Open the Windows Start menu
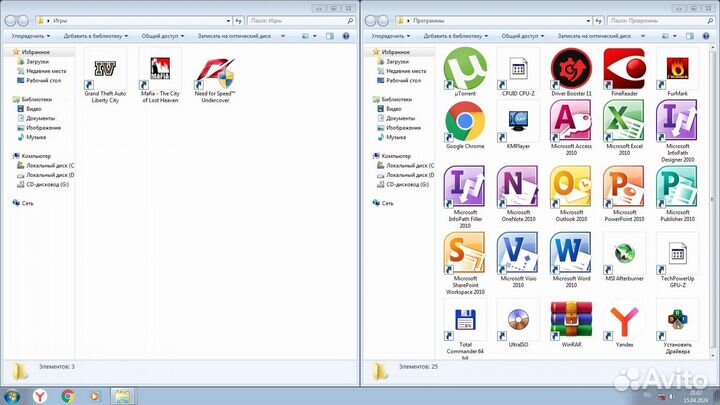 tap(11, 396)
